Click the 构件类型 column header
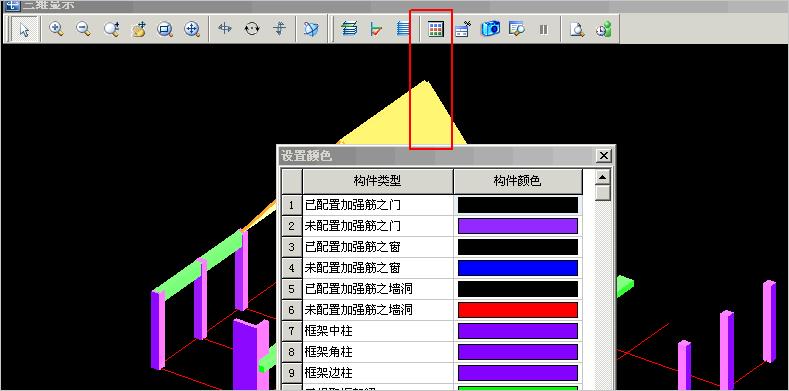Screen dimensions: 789x391 pos(378,182)
